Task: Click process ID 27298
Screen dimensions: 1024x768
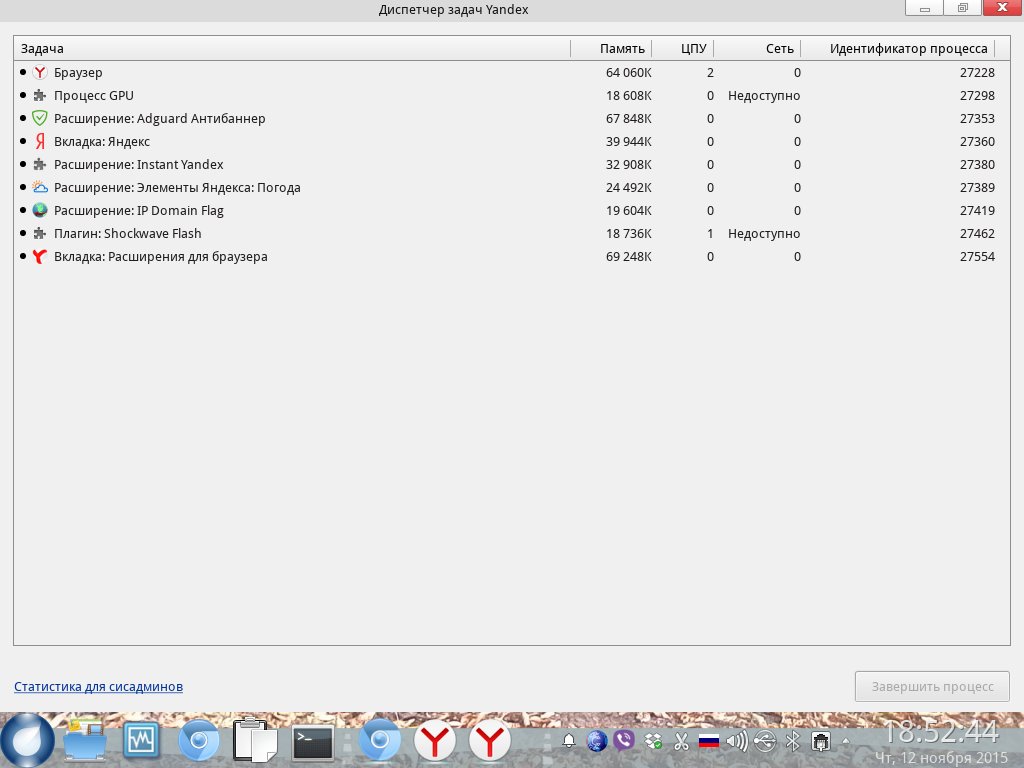Action: [x=977, y=95]
